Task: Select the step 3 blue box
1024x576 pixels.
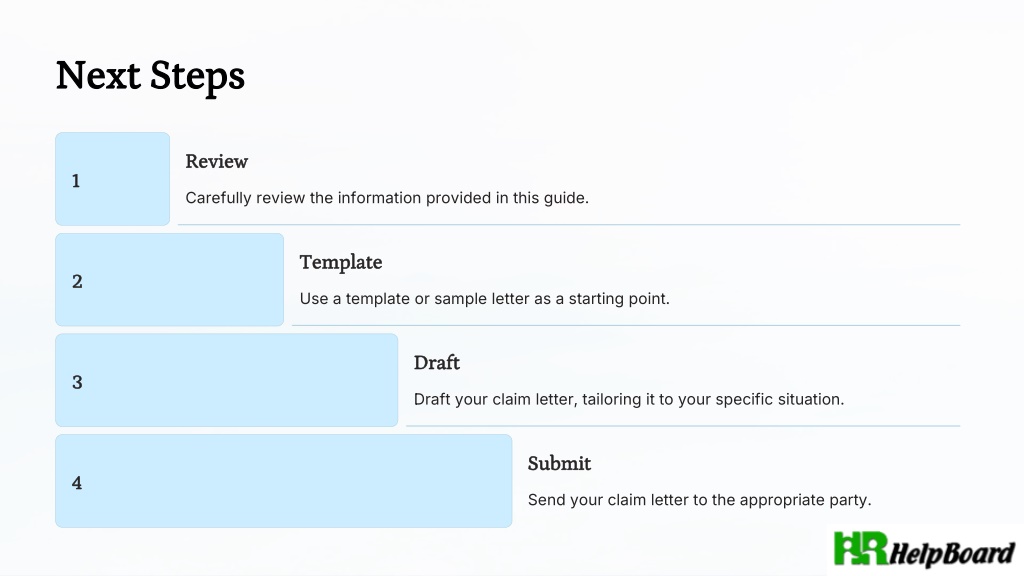Action: tap(227, 380)
